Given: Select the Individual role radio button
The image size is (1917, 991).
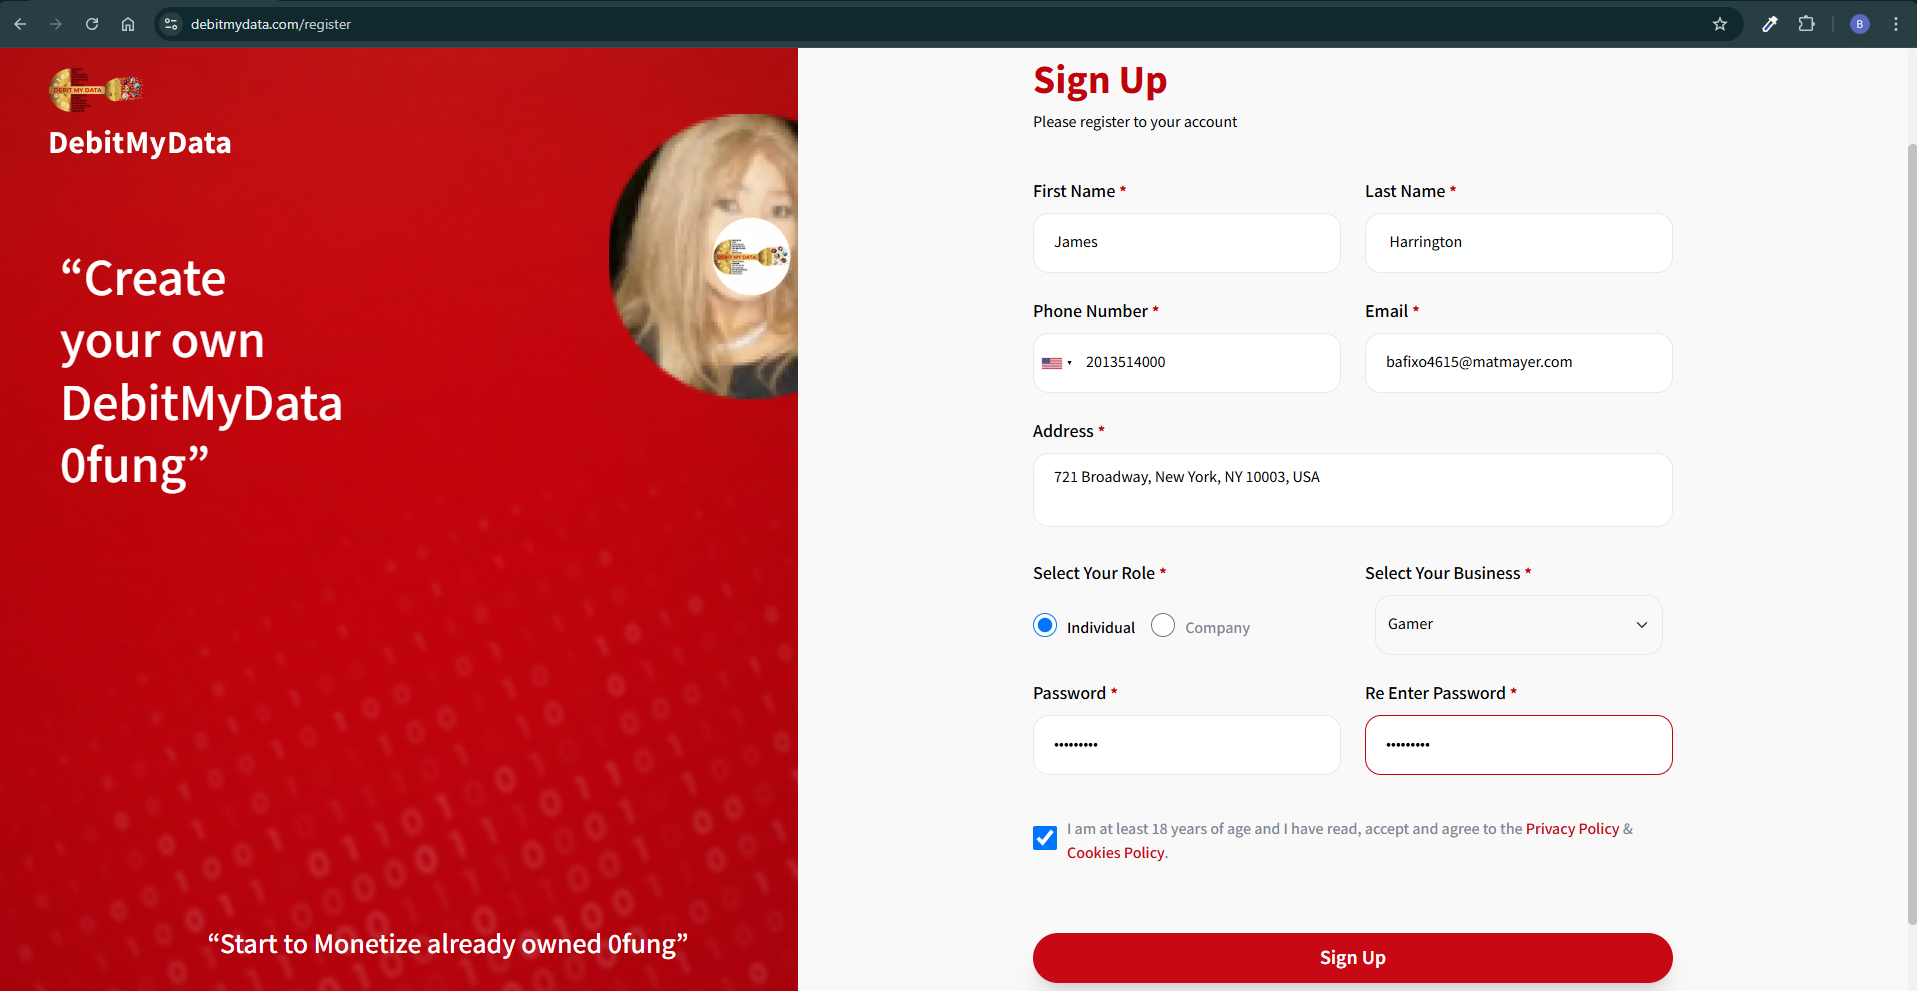Looking at the screenshot, I should click(x=1045, y=626).
